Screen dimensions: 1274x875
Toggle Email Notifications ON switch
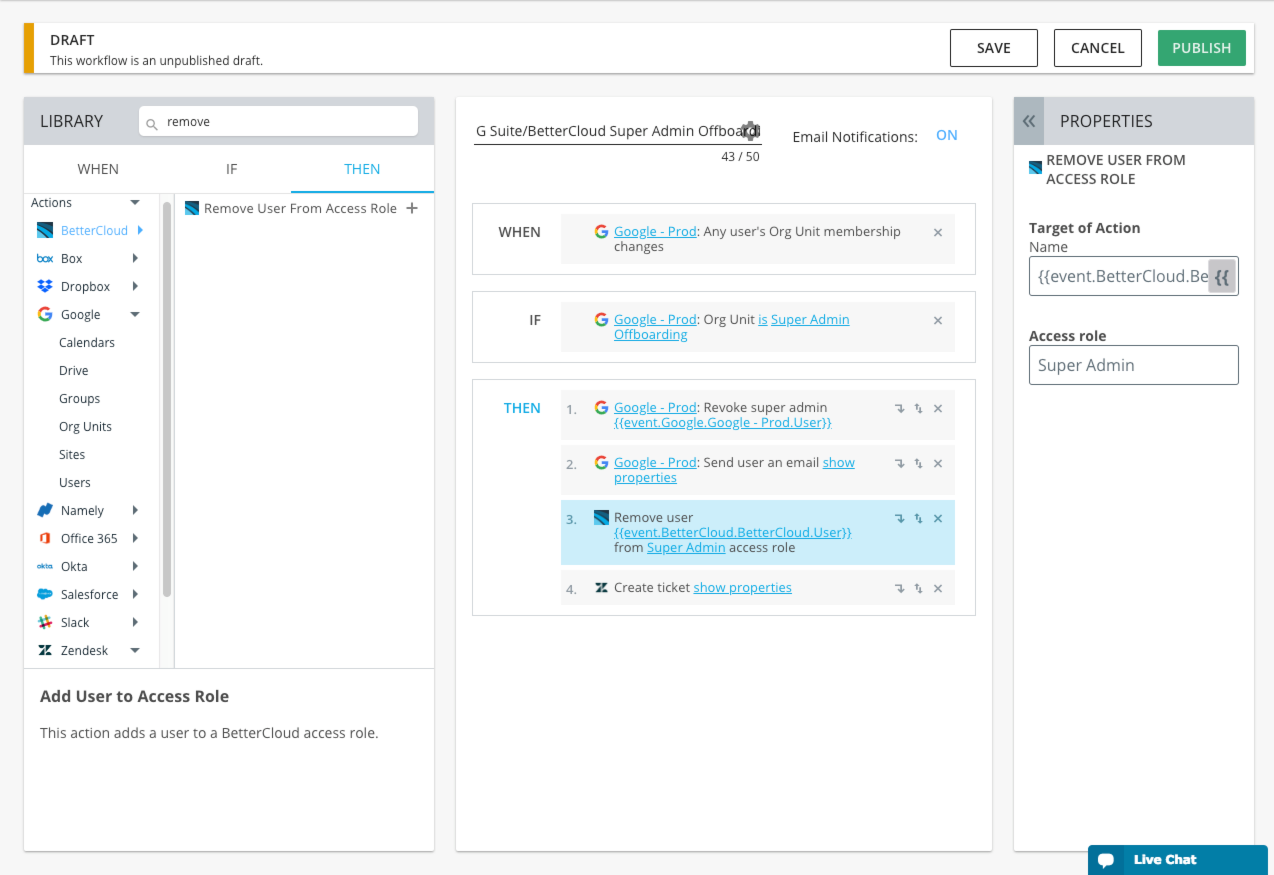click(947, 135)
